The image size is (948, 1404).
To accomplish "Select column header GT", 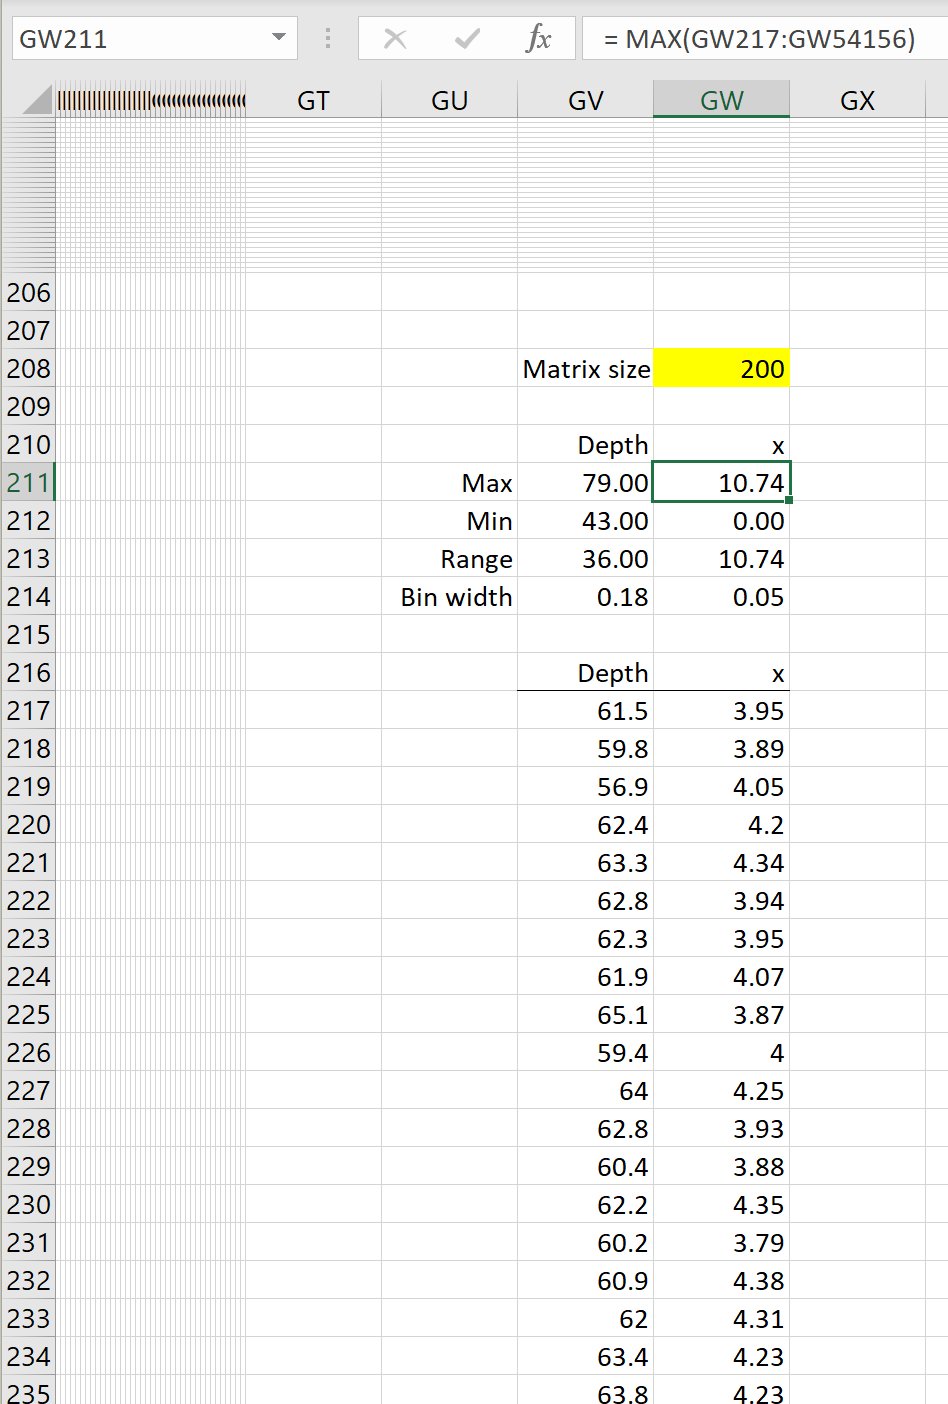I will (313, 100).
